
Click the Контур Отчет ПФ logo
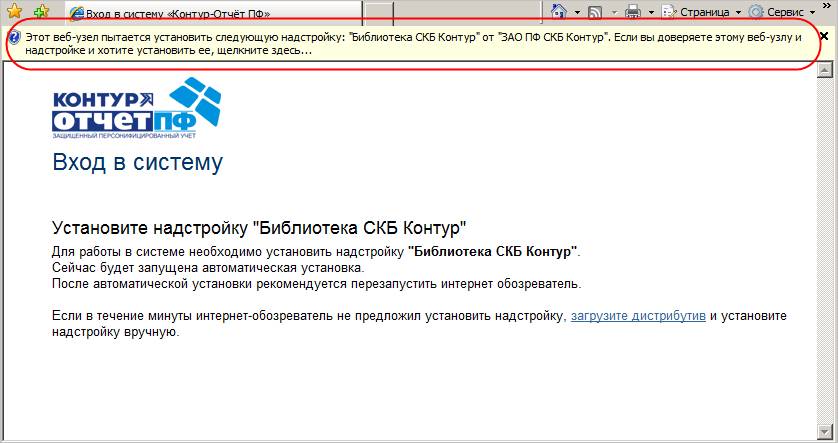pos(137,108)
